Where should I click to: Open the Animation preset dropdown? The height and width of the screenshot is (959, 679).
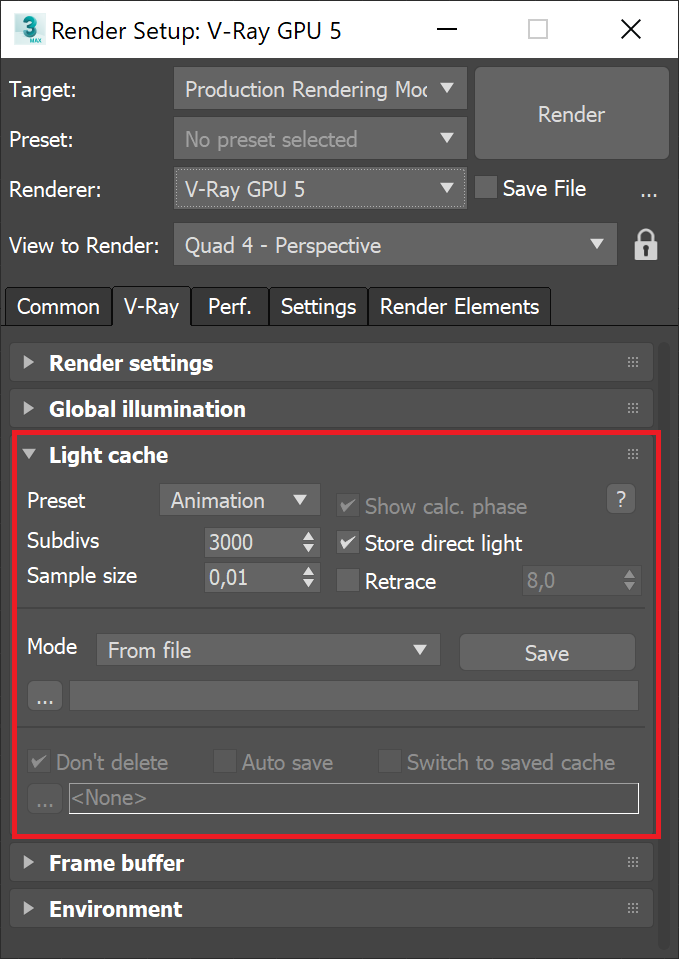[x=239, y=500]
